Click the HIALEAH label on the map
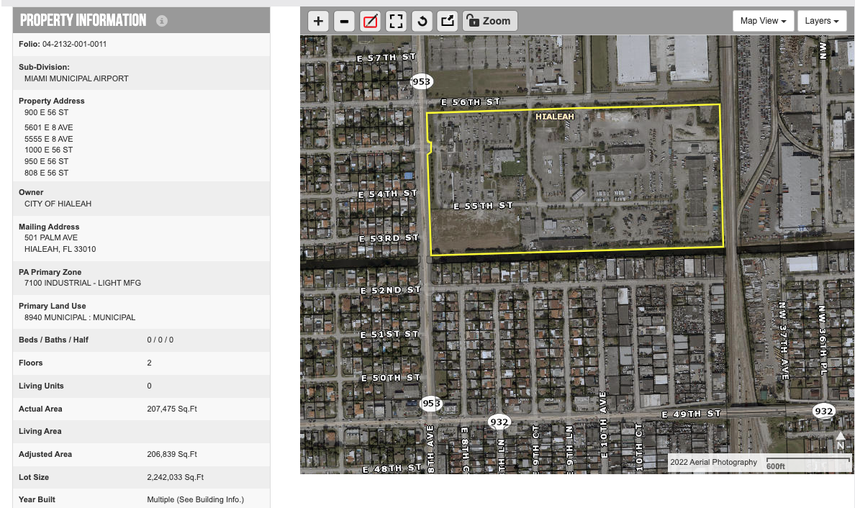855x508 pixels. coord(555,117)
